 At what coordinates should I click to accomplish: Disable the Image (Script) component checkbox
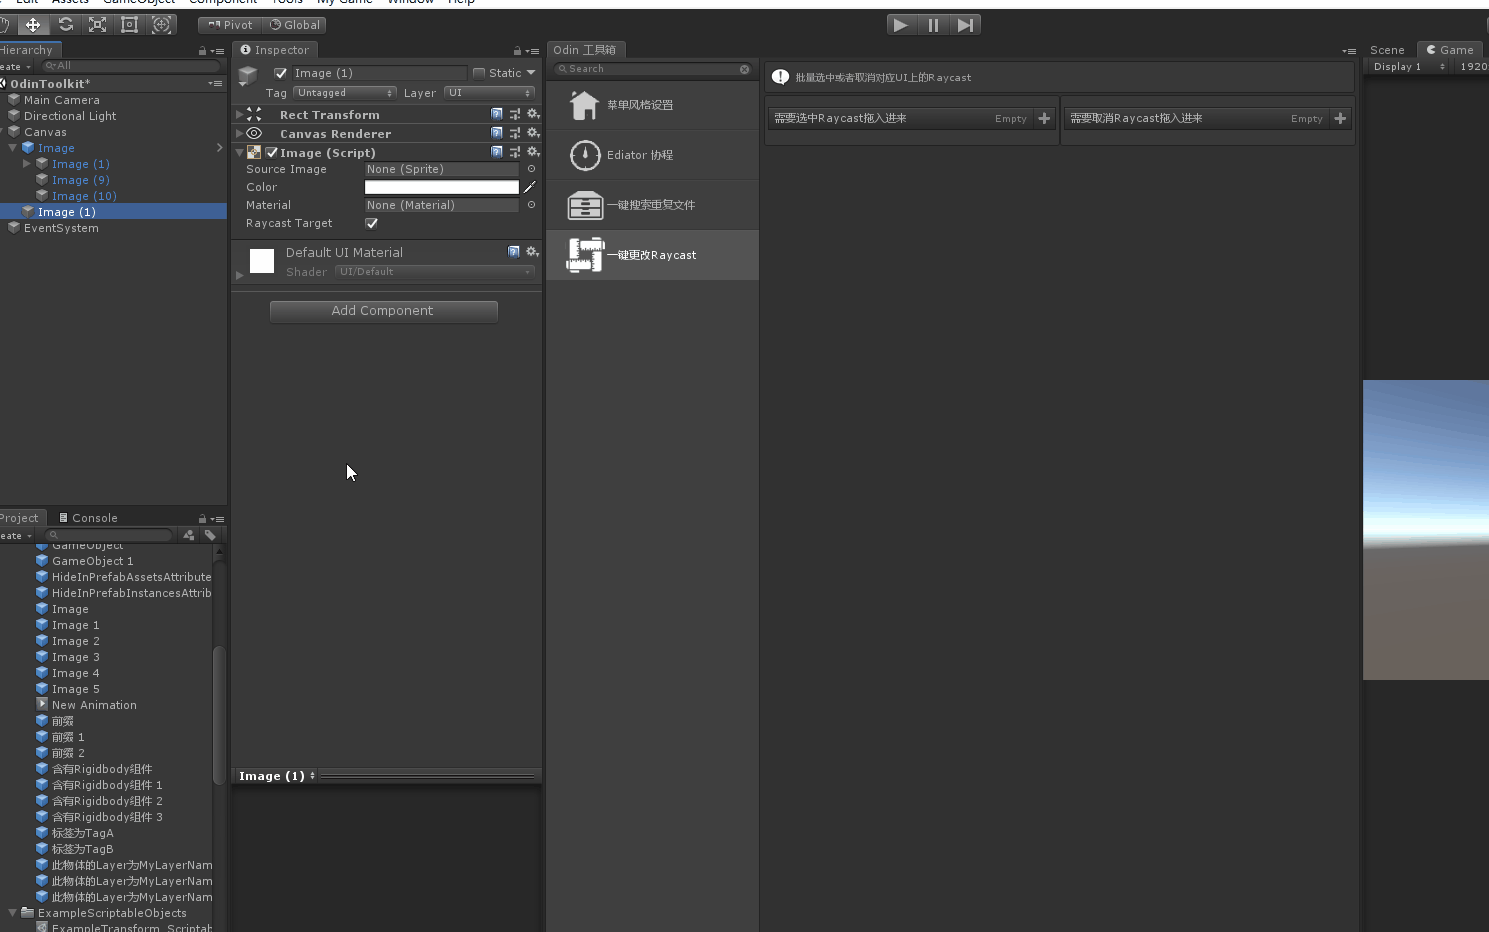click(272, 153)
